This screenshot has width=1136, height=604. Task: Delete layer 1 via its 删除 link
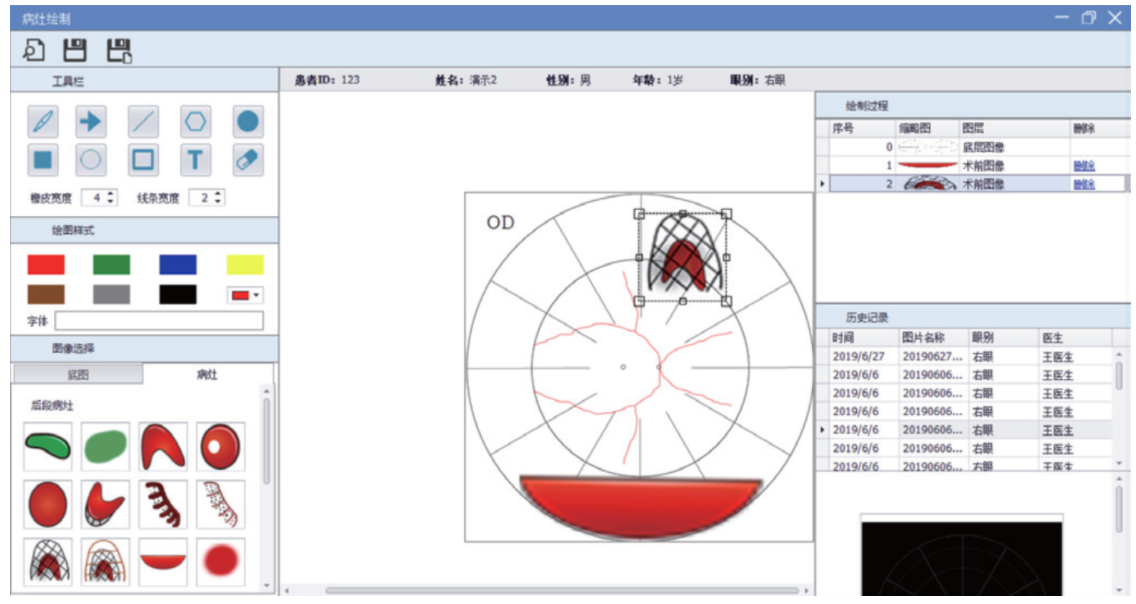(1084, 166)
